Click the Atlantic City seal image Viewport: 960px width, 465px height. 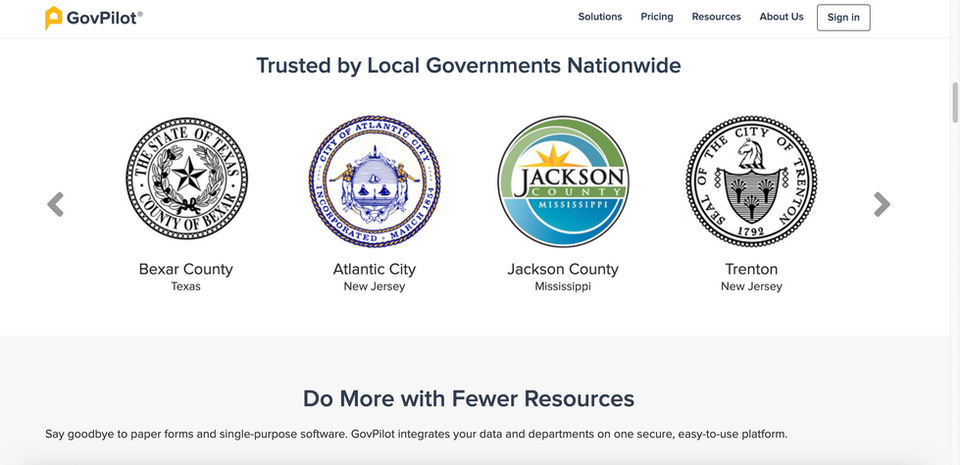(x=374, y=182)
